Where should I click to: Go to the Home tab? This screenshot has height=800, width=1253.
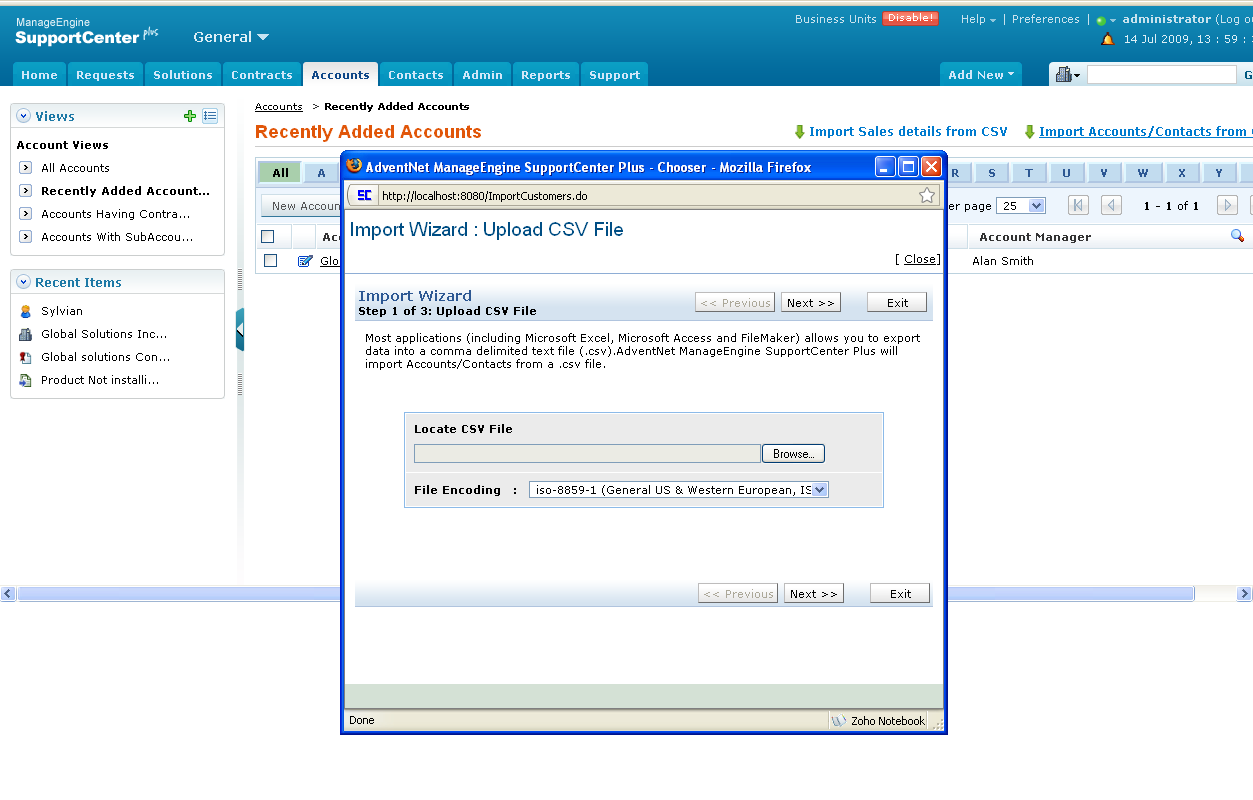[x=39, y=75]
